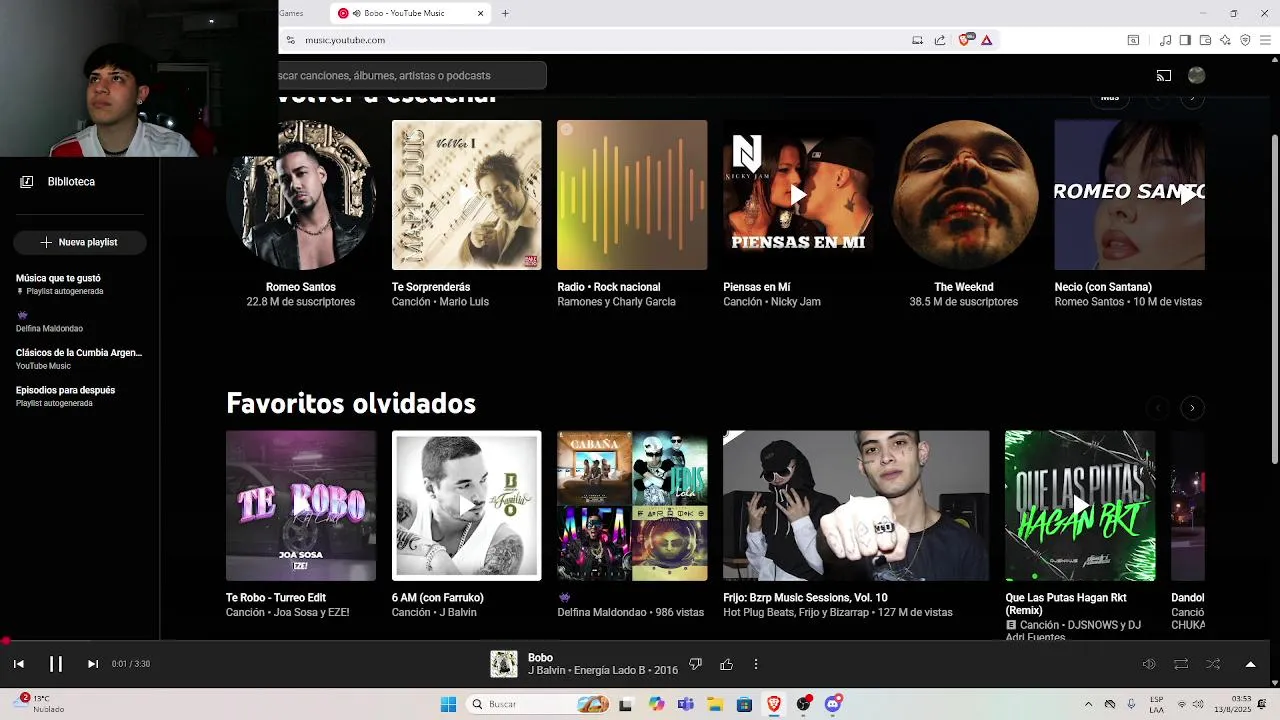Play Te Sorprenderás by Mario Luis
The width and height of the screenshot is (1280, 720).
click(x=466, y=195)
